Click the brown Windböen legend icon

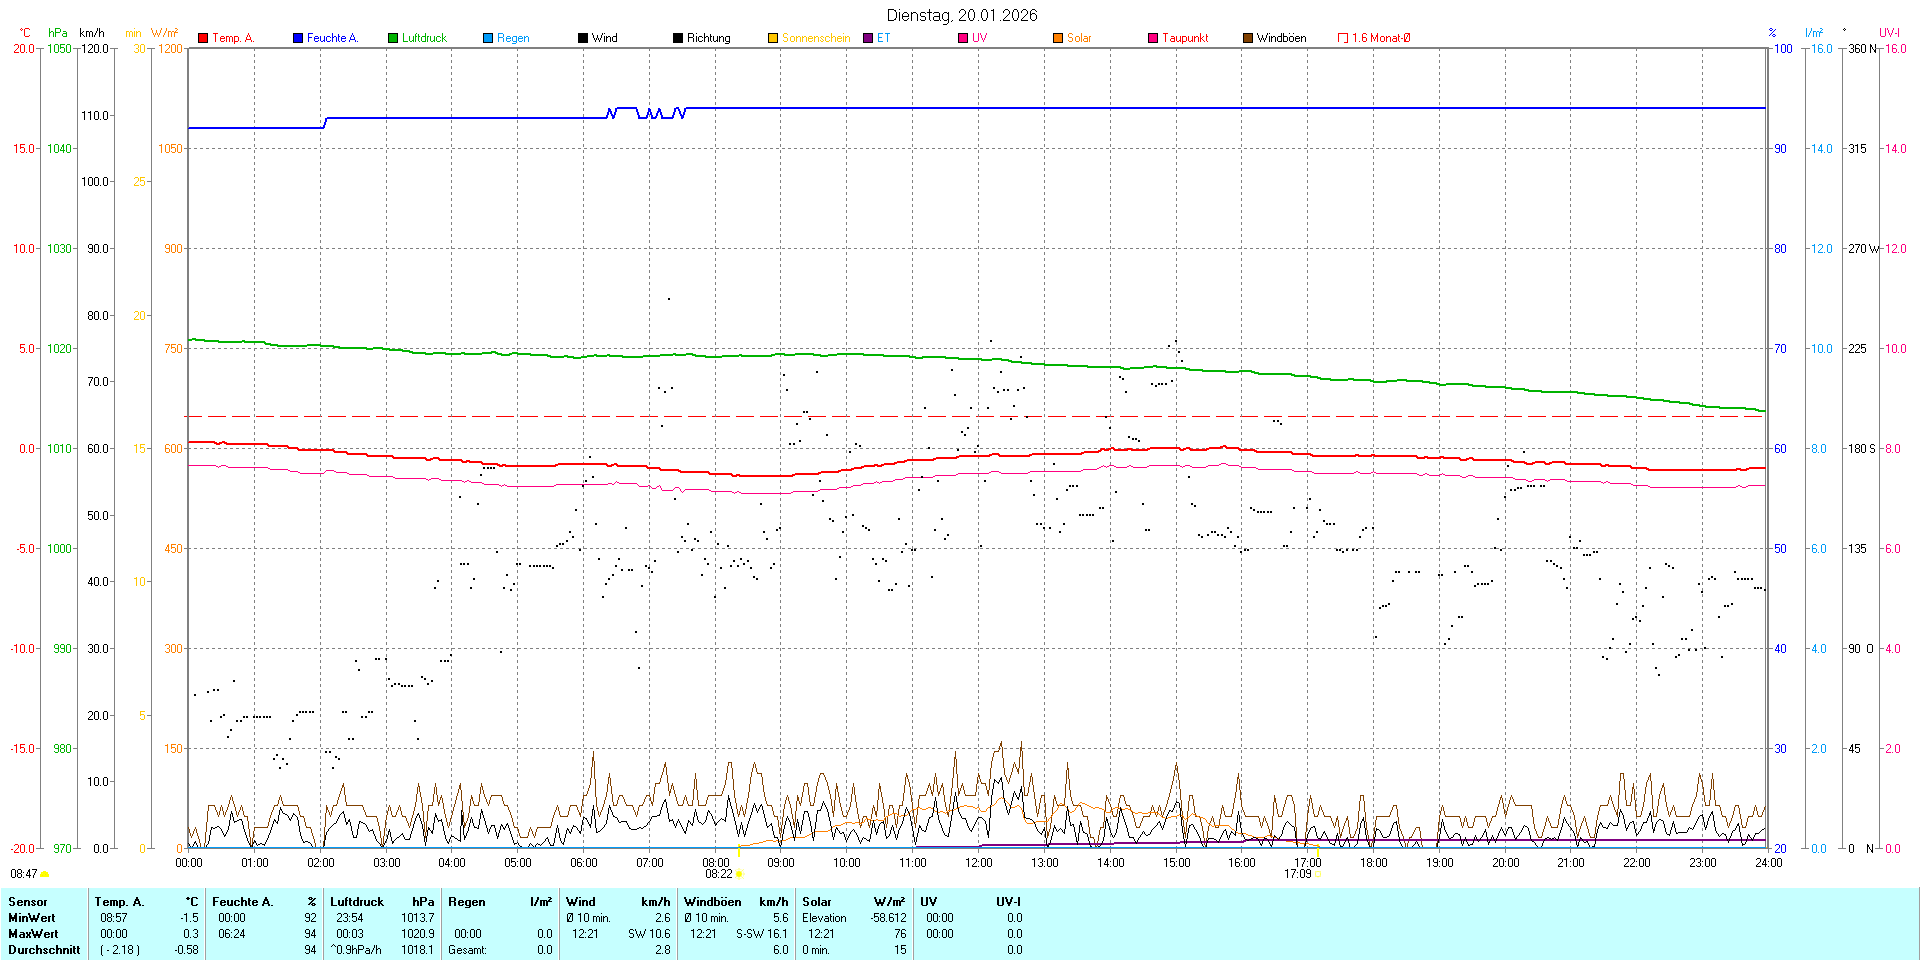[x=1248, y=38]
